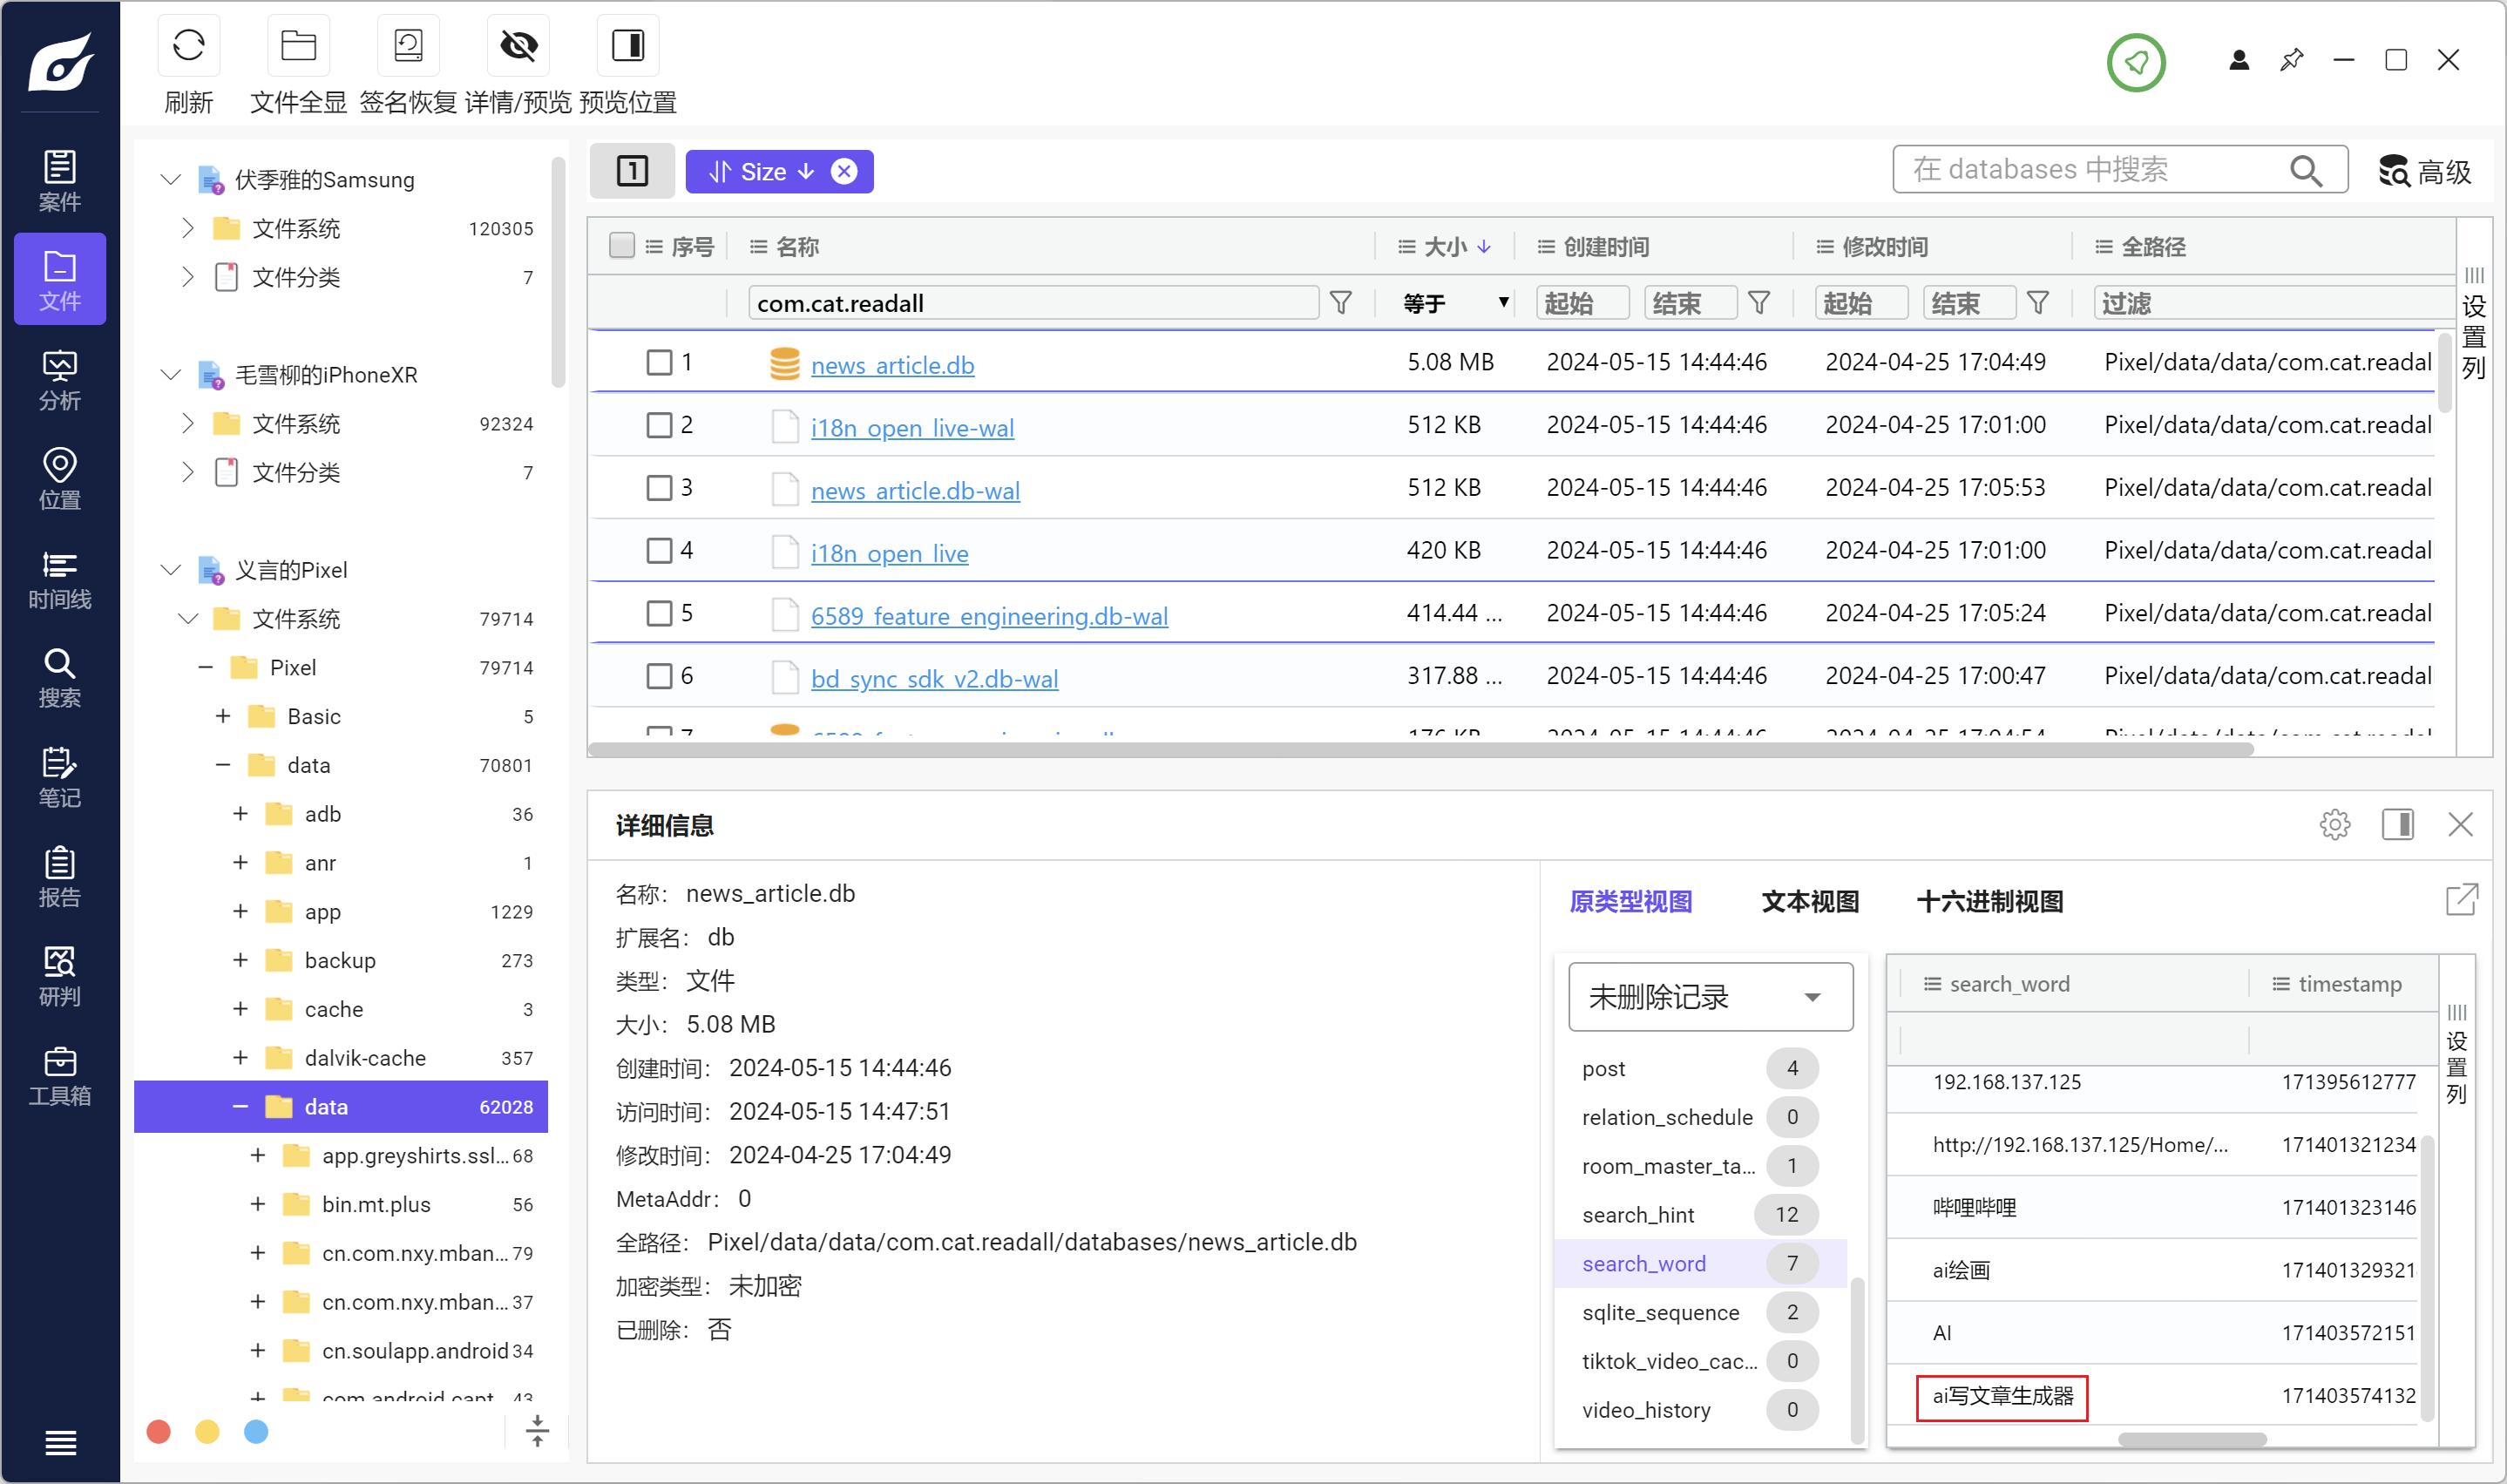This screenshot has height=1484, width=2507.
Task: Click the com.cat.readall name filter field
Action: [1033, 302]
